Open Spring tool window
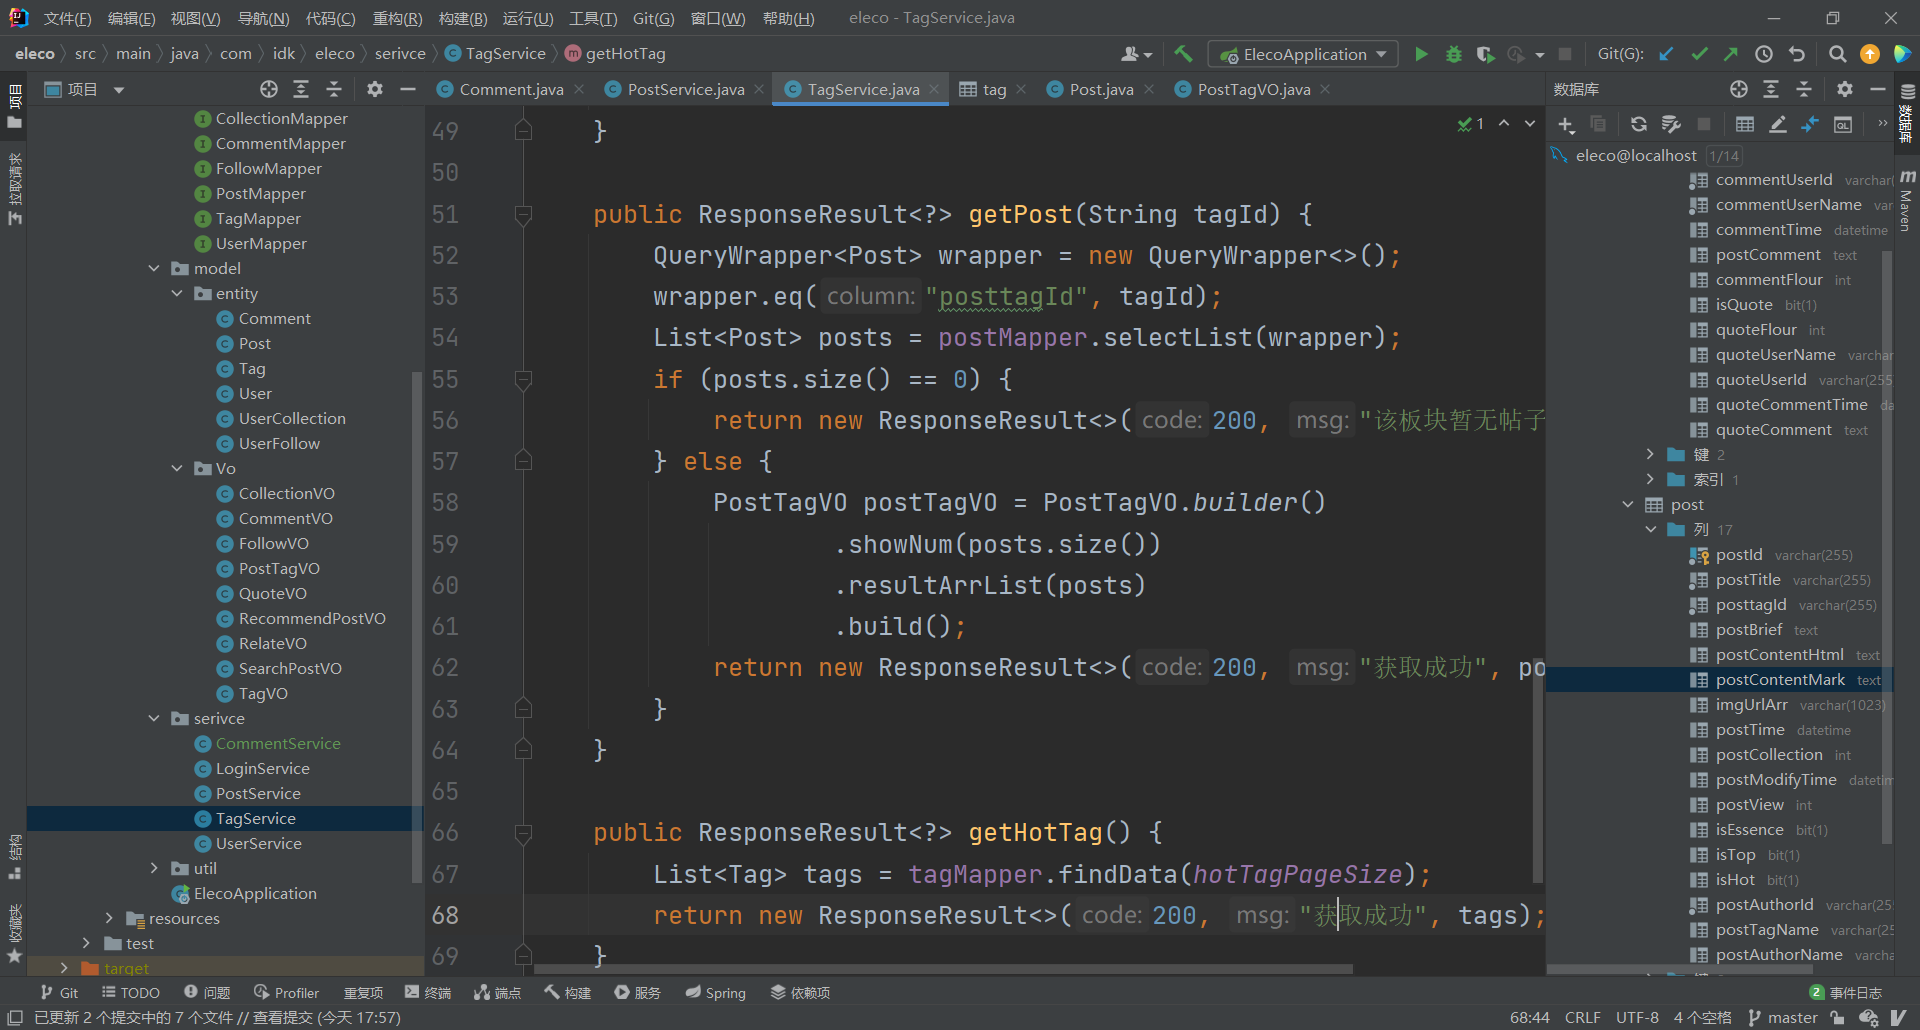Viewport: 1920px width, 1030px height. pyautogui.click(x=716, y=992)
